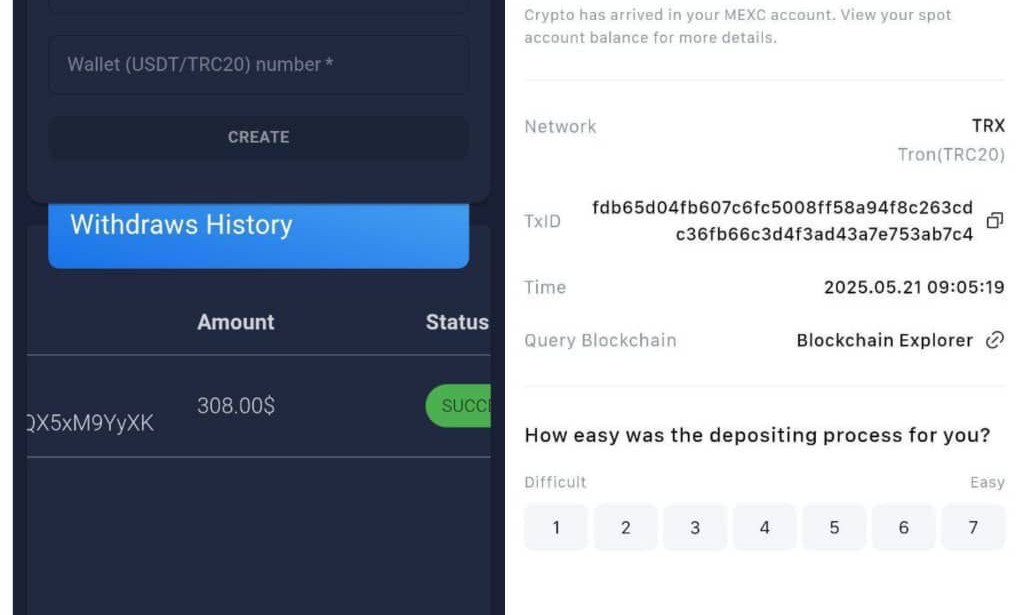Choose rating 3 for deposit ease
Image resolution: width=1024 pixels, height=615 pixels.
695,528
